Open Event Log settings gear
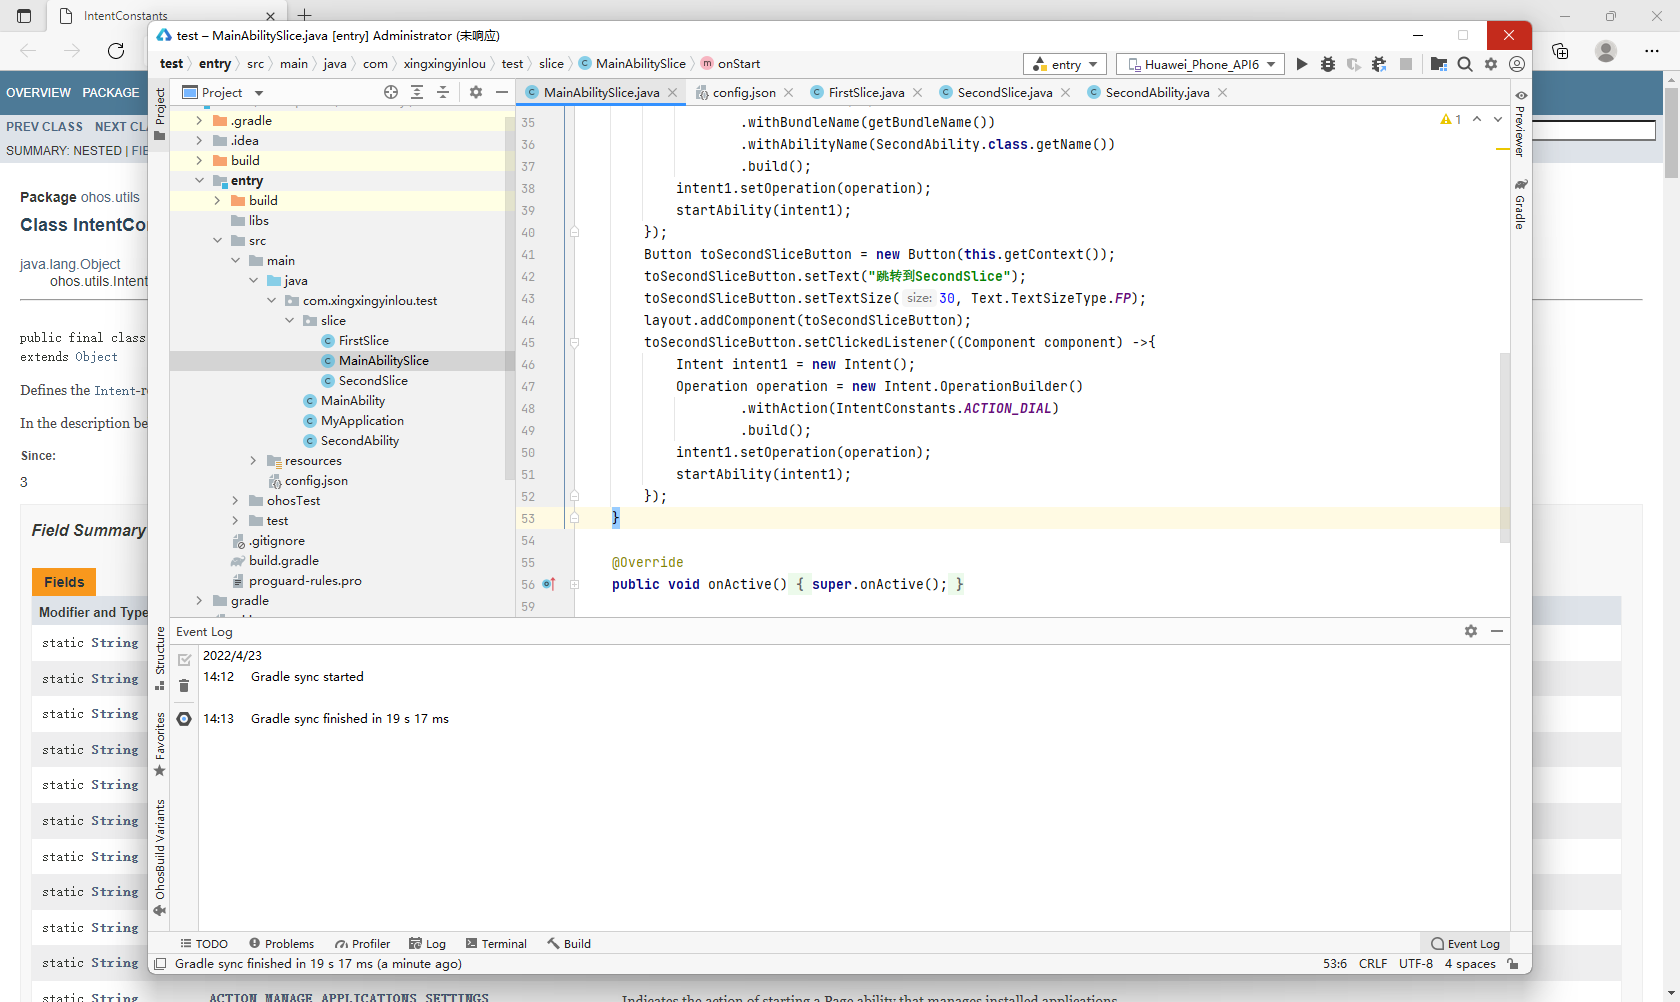Screen dimensions: 1680x1002 (1471, 631)
